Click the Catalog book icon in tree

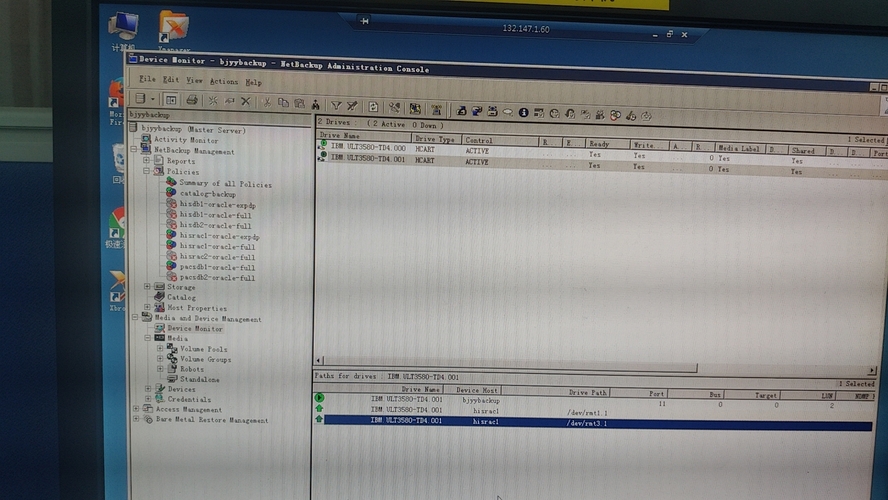pos(159,296)
